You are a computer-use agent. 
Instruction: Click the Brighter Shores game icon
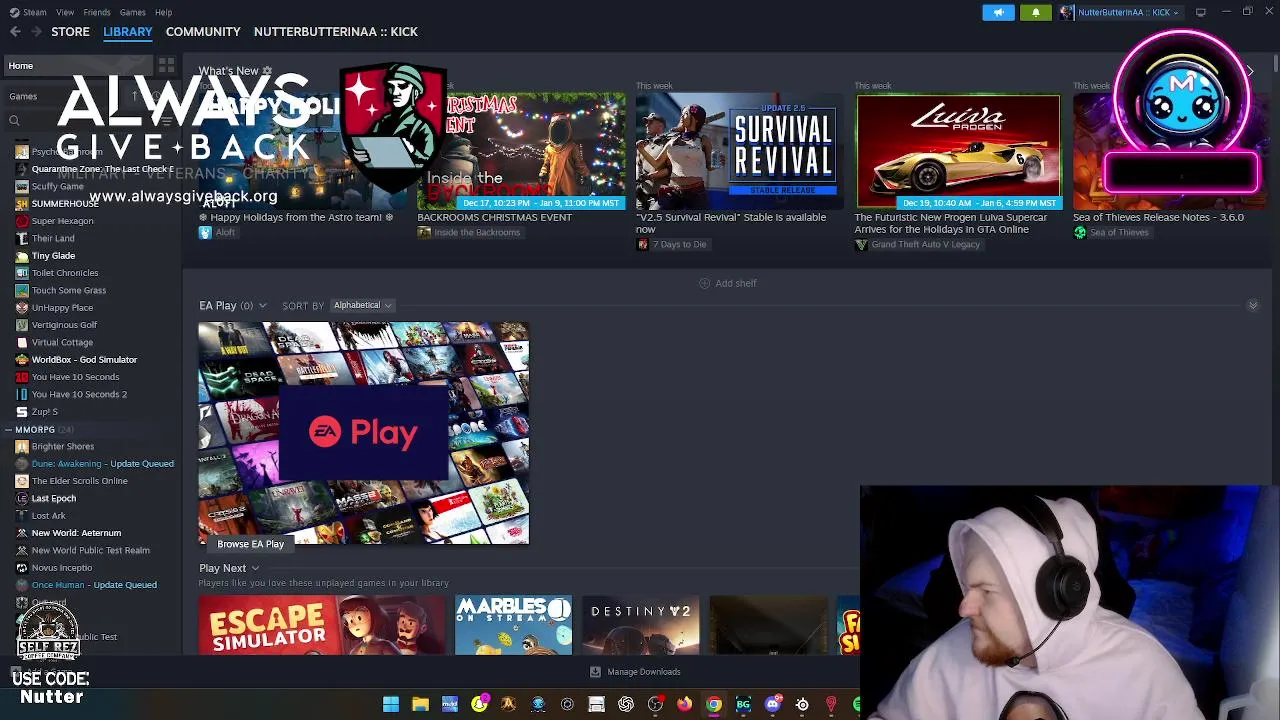[x=22, y=446]
